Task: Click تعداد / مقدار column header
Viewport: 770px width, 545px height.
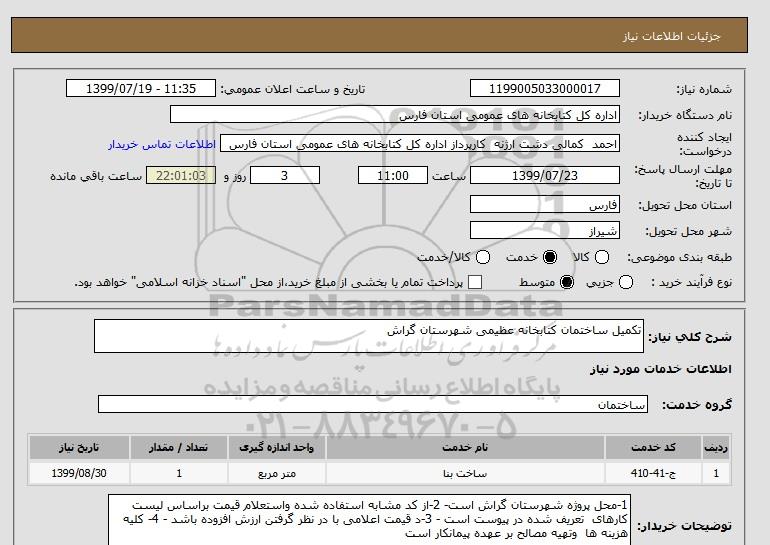Action: [179, 447]
